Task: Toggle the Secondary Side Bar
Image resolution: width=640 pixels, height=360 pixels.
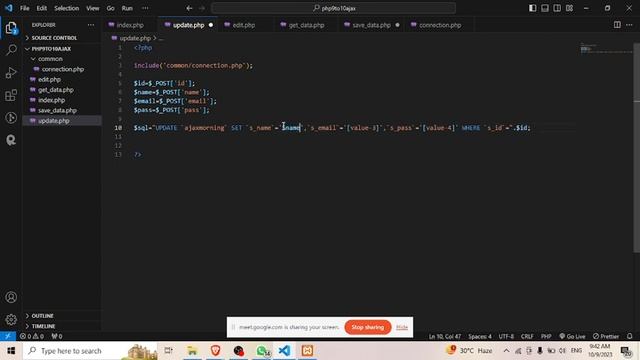Action: [557, 8]
